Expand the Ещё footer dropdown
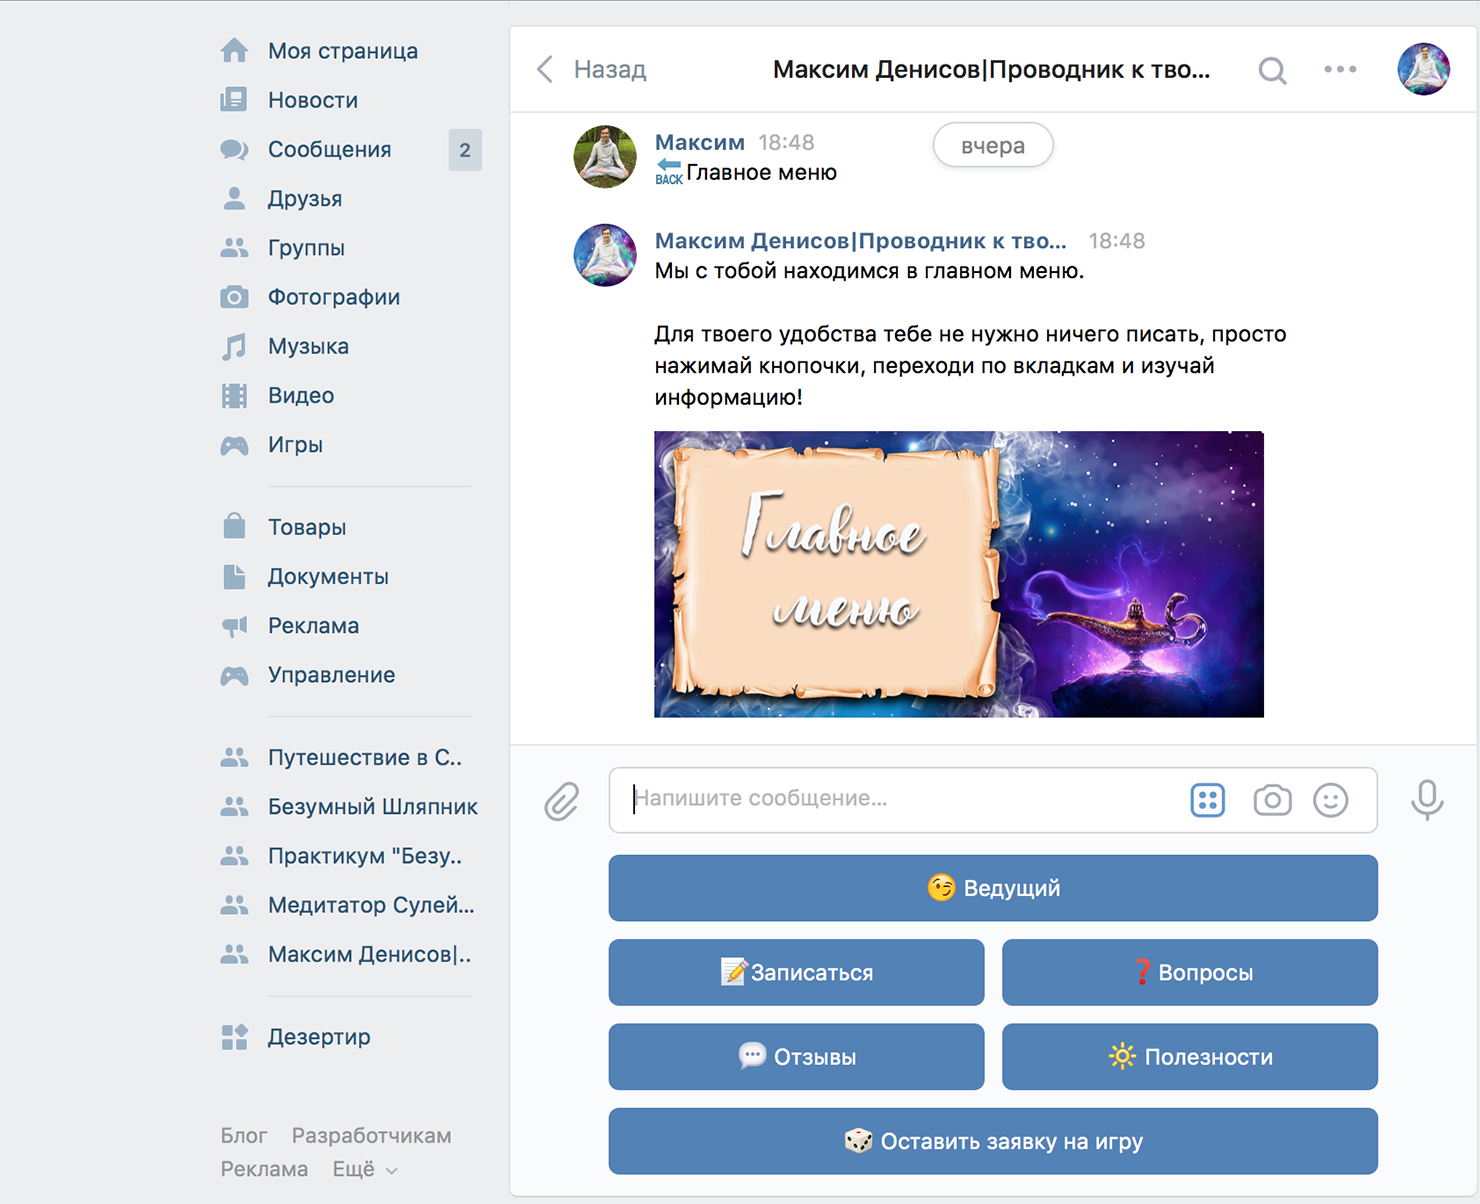The width and height of the screenshot is (1480, 1204). tap(365, 1169)
